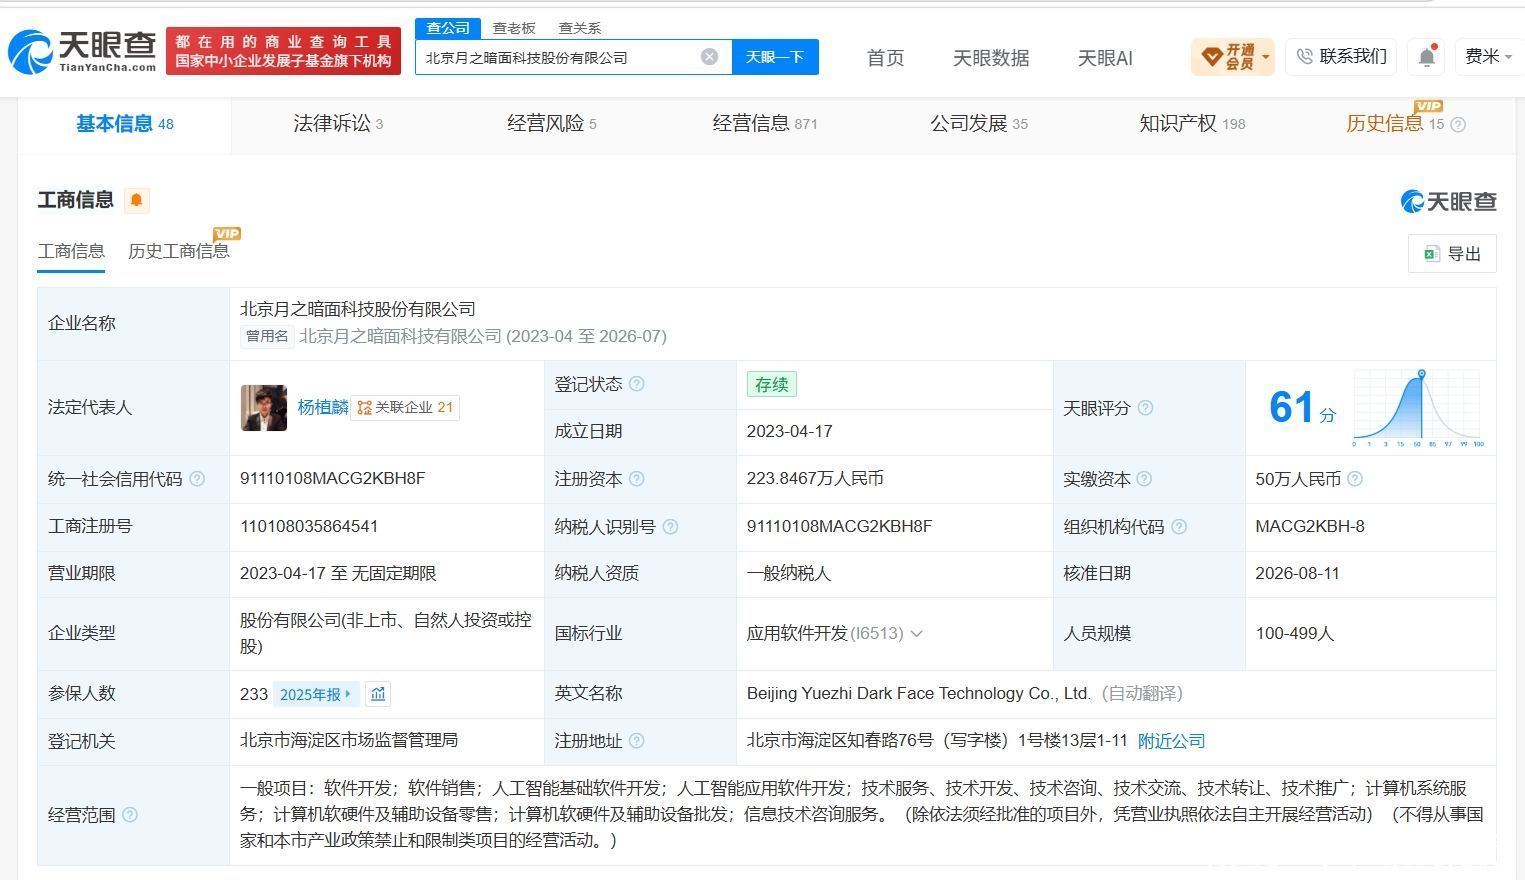Viewport: 1525px width, 880px height.
Task: Click the 联系我们 button
Action: [1342, 57]
